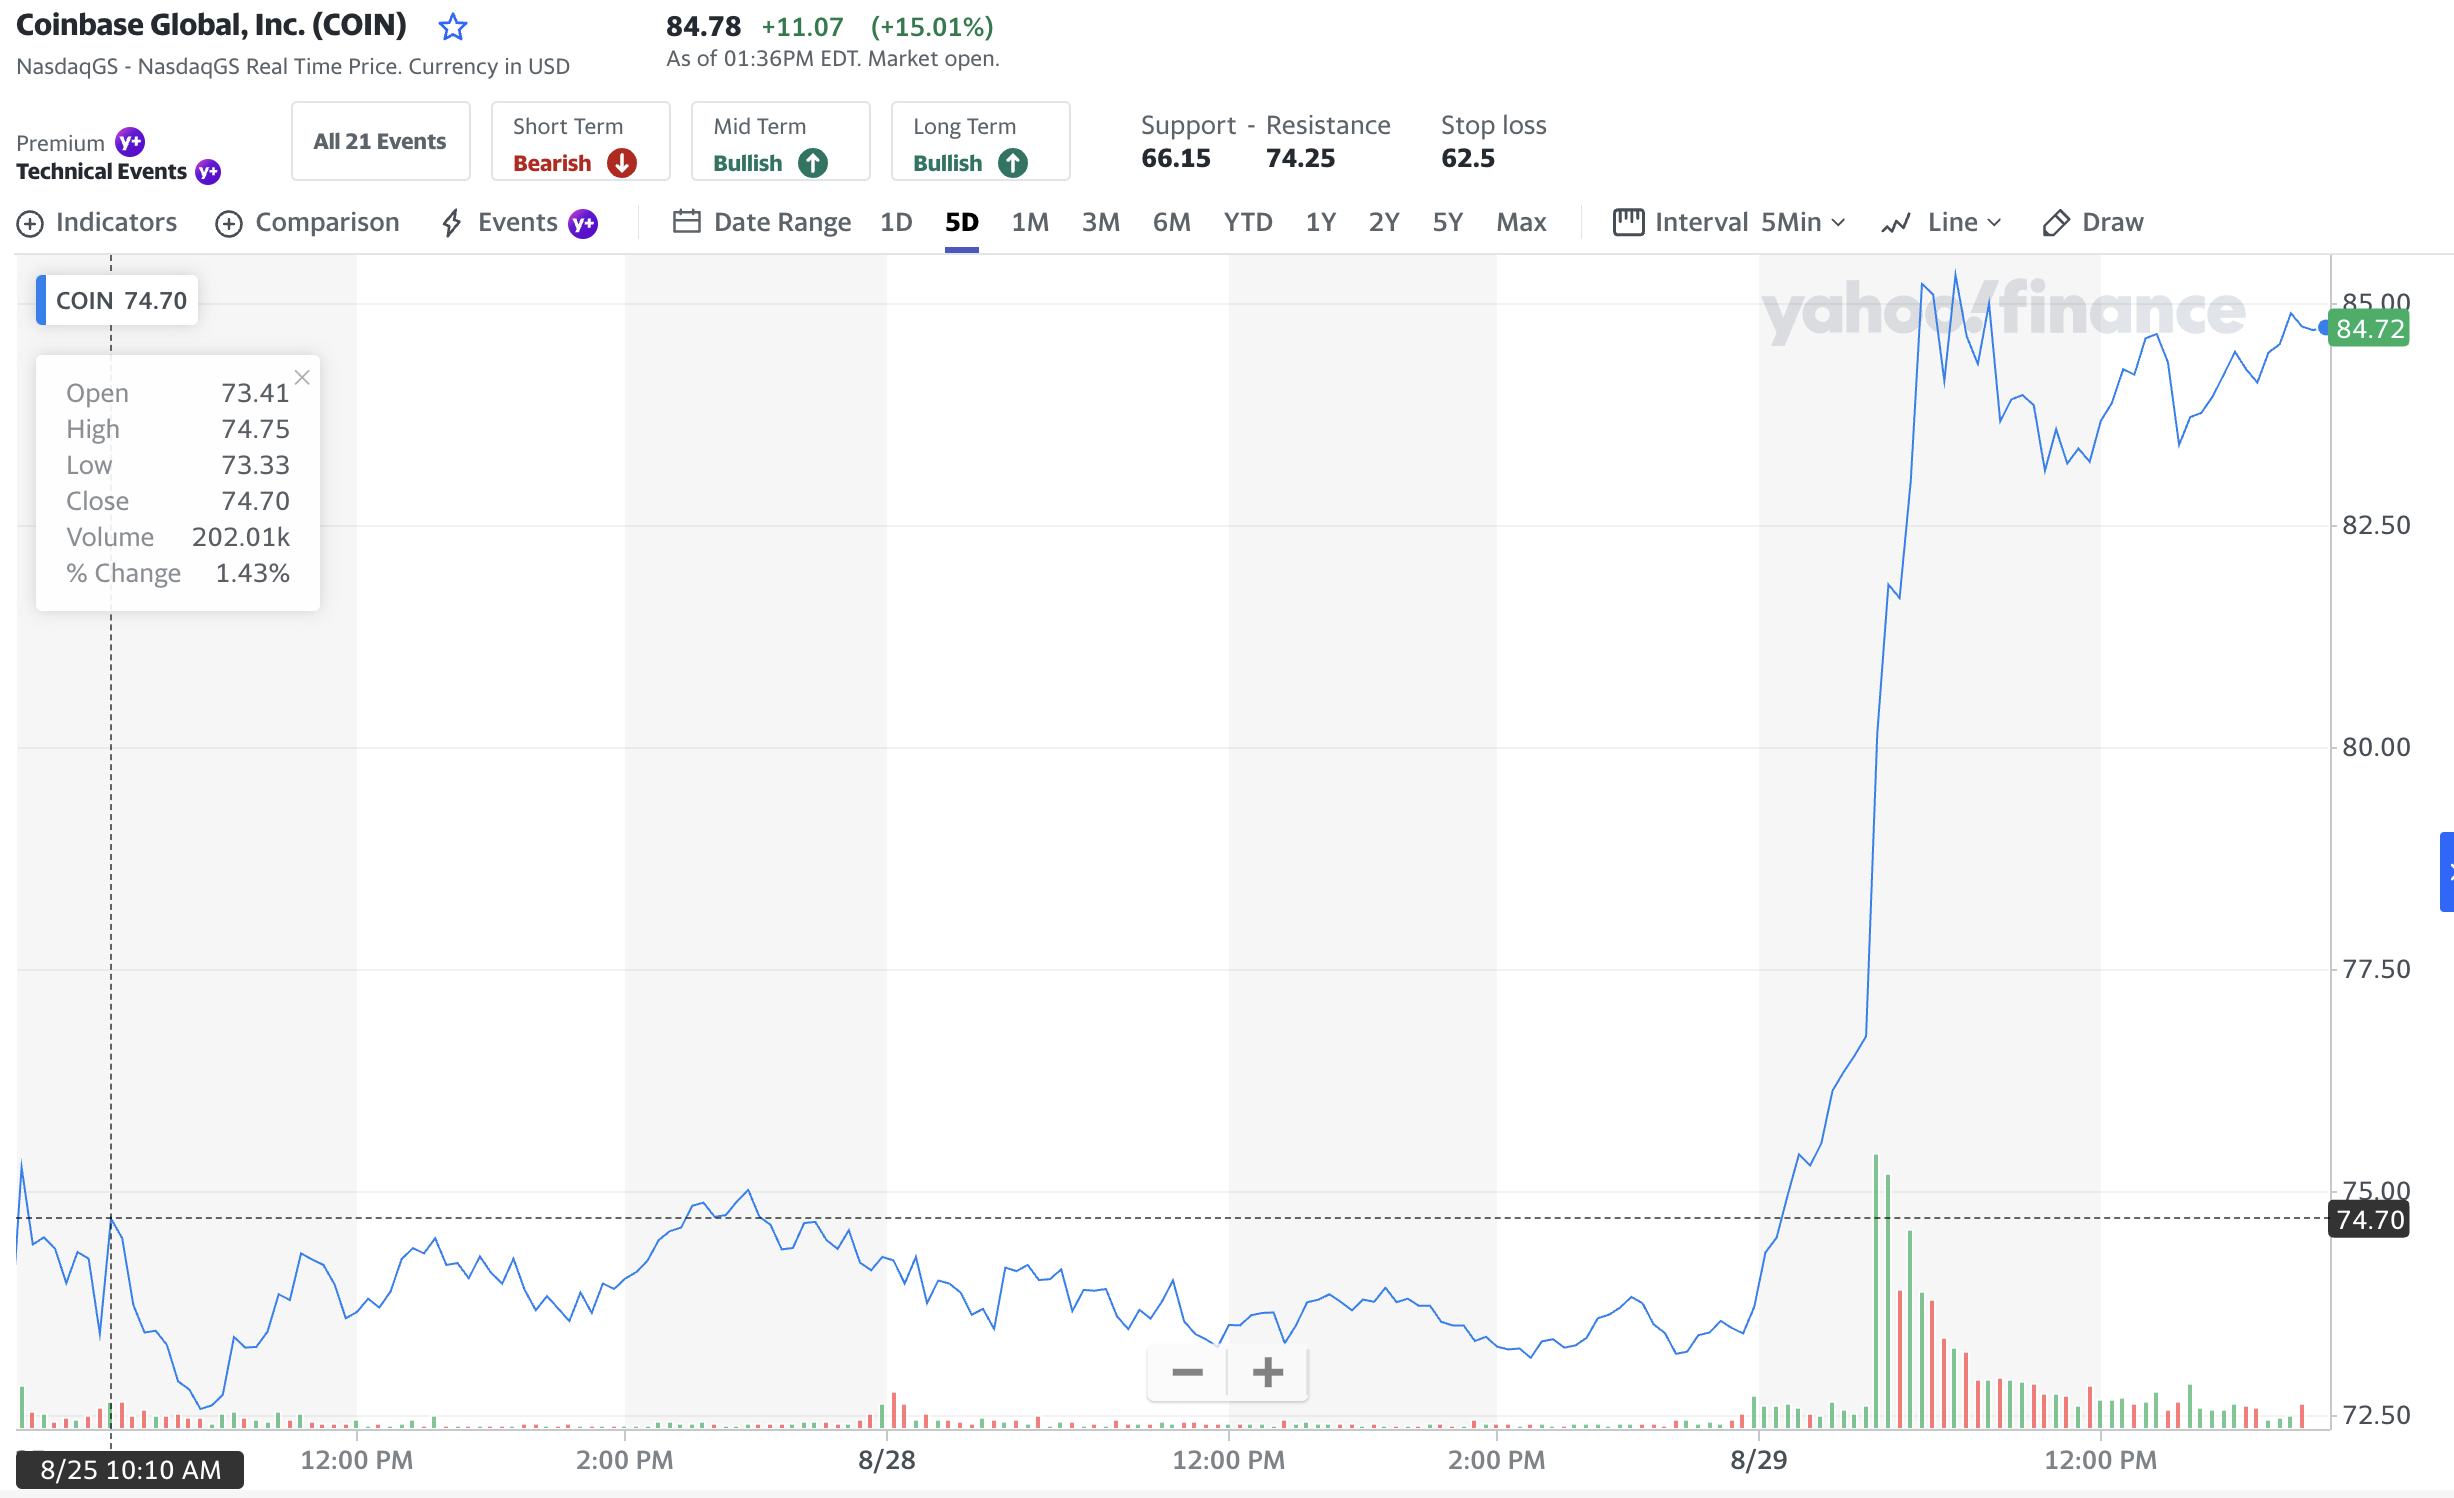Click the Indicators plus icon
This screenshot has width=2454, height=1498.
pyautogui.click(x=30, y=223)
